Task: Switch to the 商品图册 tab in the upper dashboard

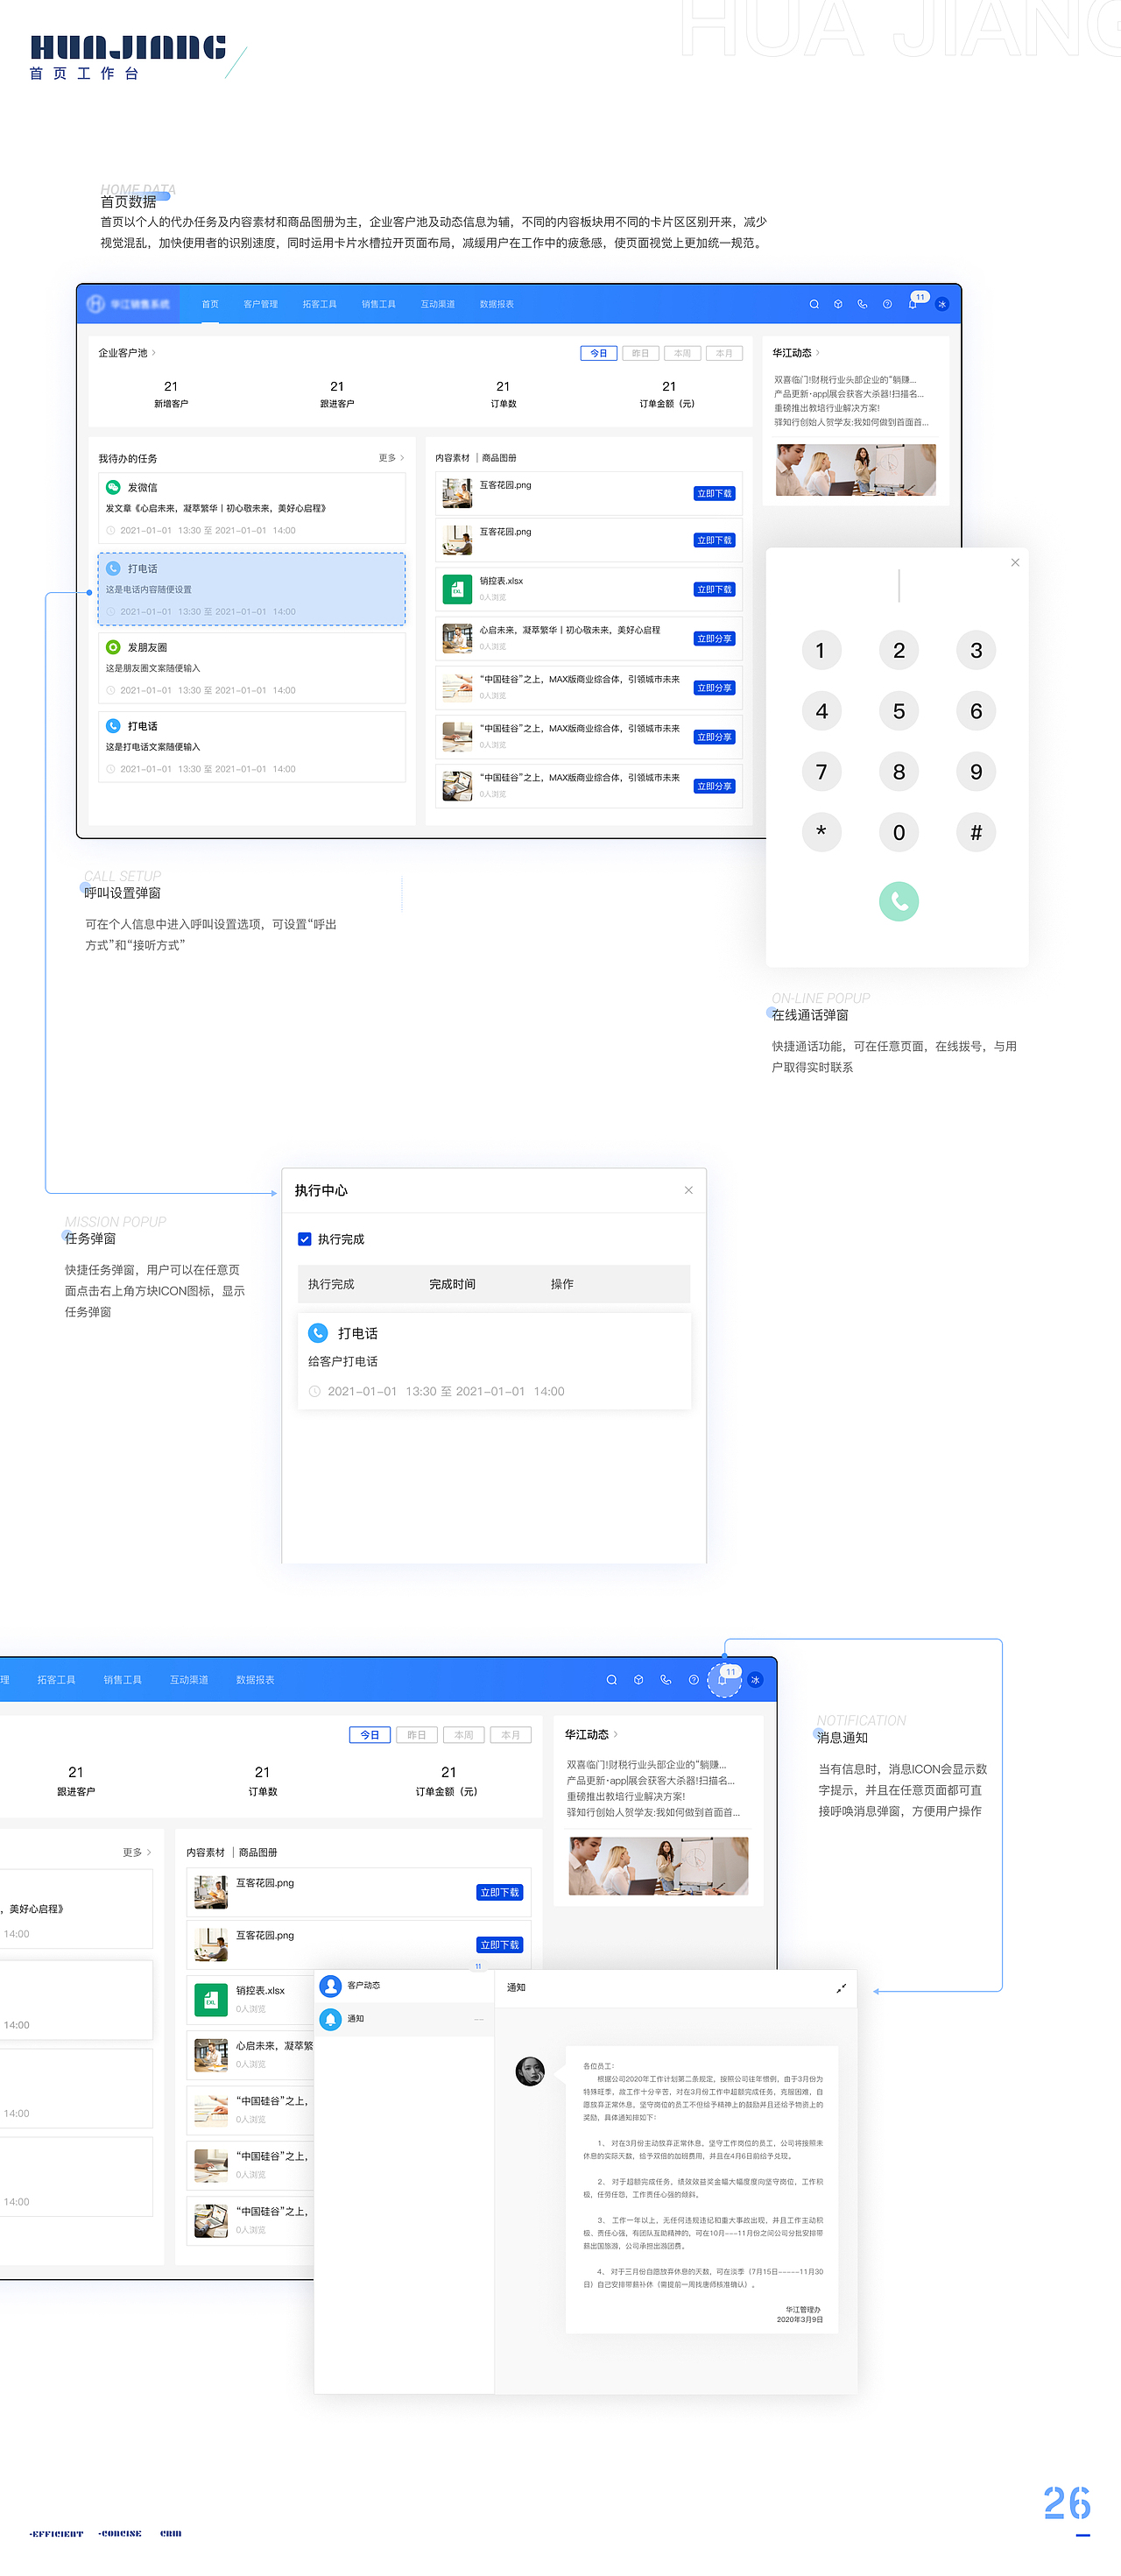Action: click(499, 458)
